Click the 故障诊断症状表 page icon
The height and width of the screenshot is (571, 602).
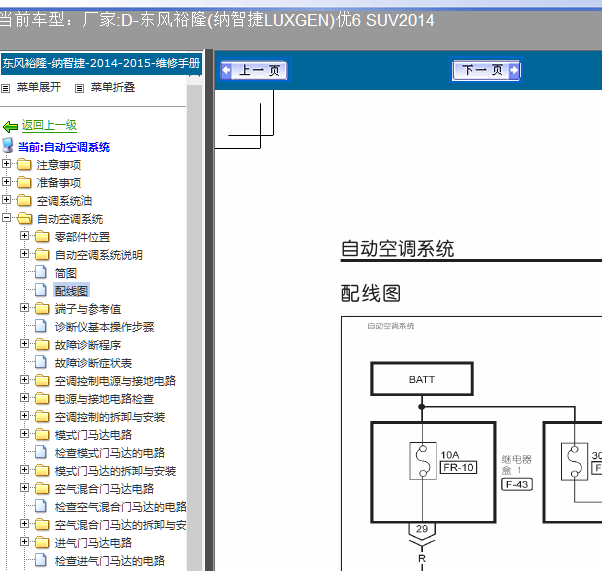pyautogui.click(x=41, y=362)
